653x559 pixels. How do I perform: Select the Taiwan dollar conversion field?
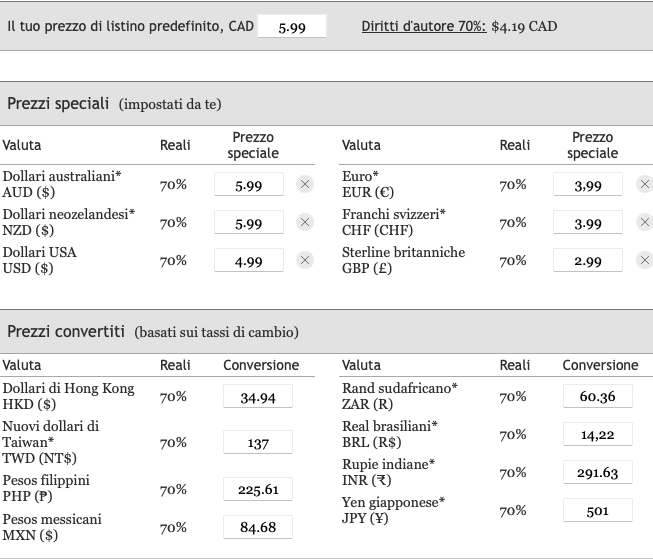(x=258, y=443)
